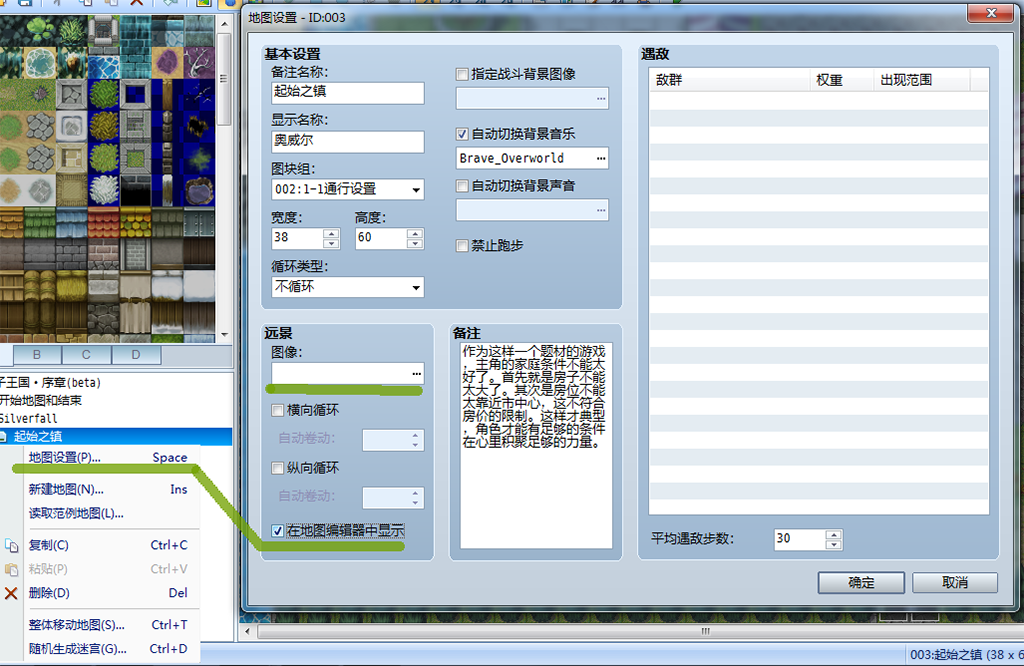Screen dimensions: 1024x666
Task: Click the tile palette scroll-down arrow
Action: pos(224,334)
